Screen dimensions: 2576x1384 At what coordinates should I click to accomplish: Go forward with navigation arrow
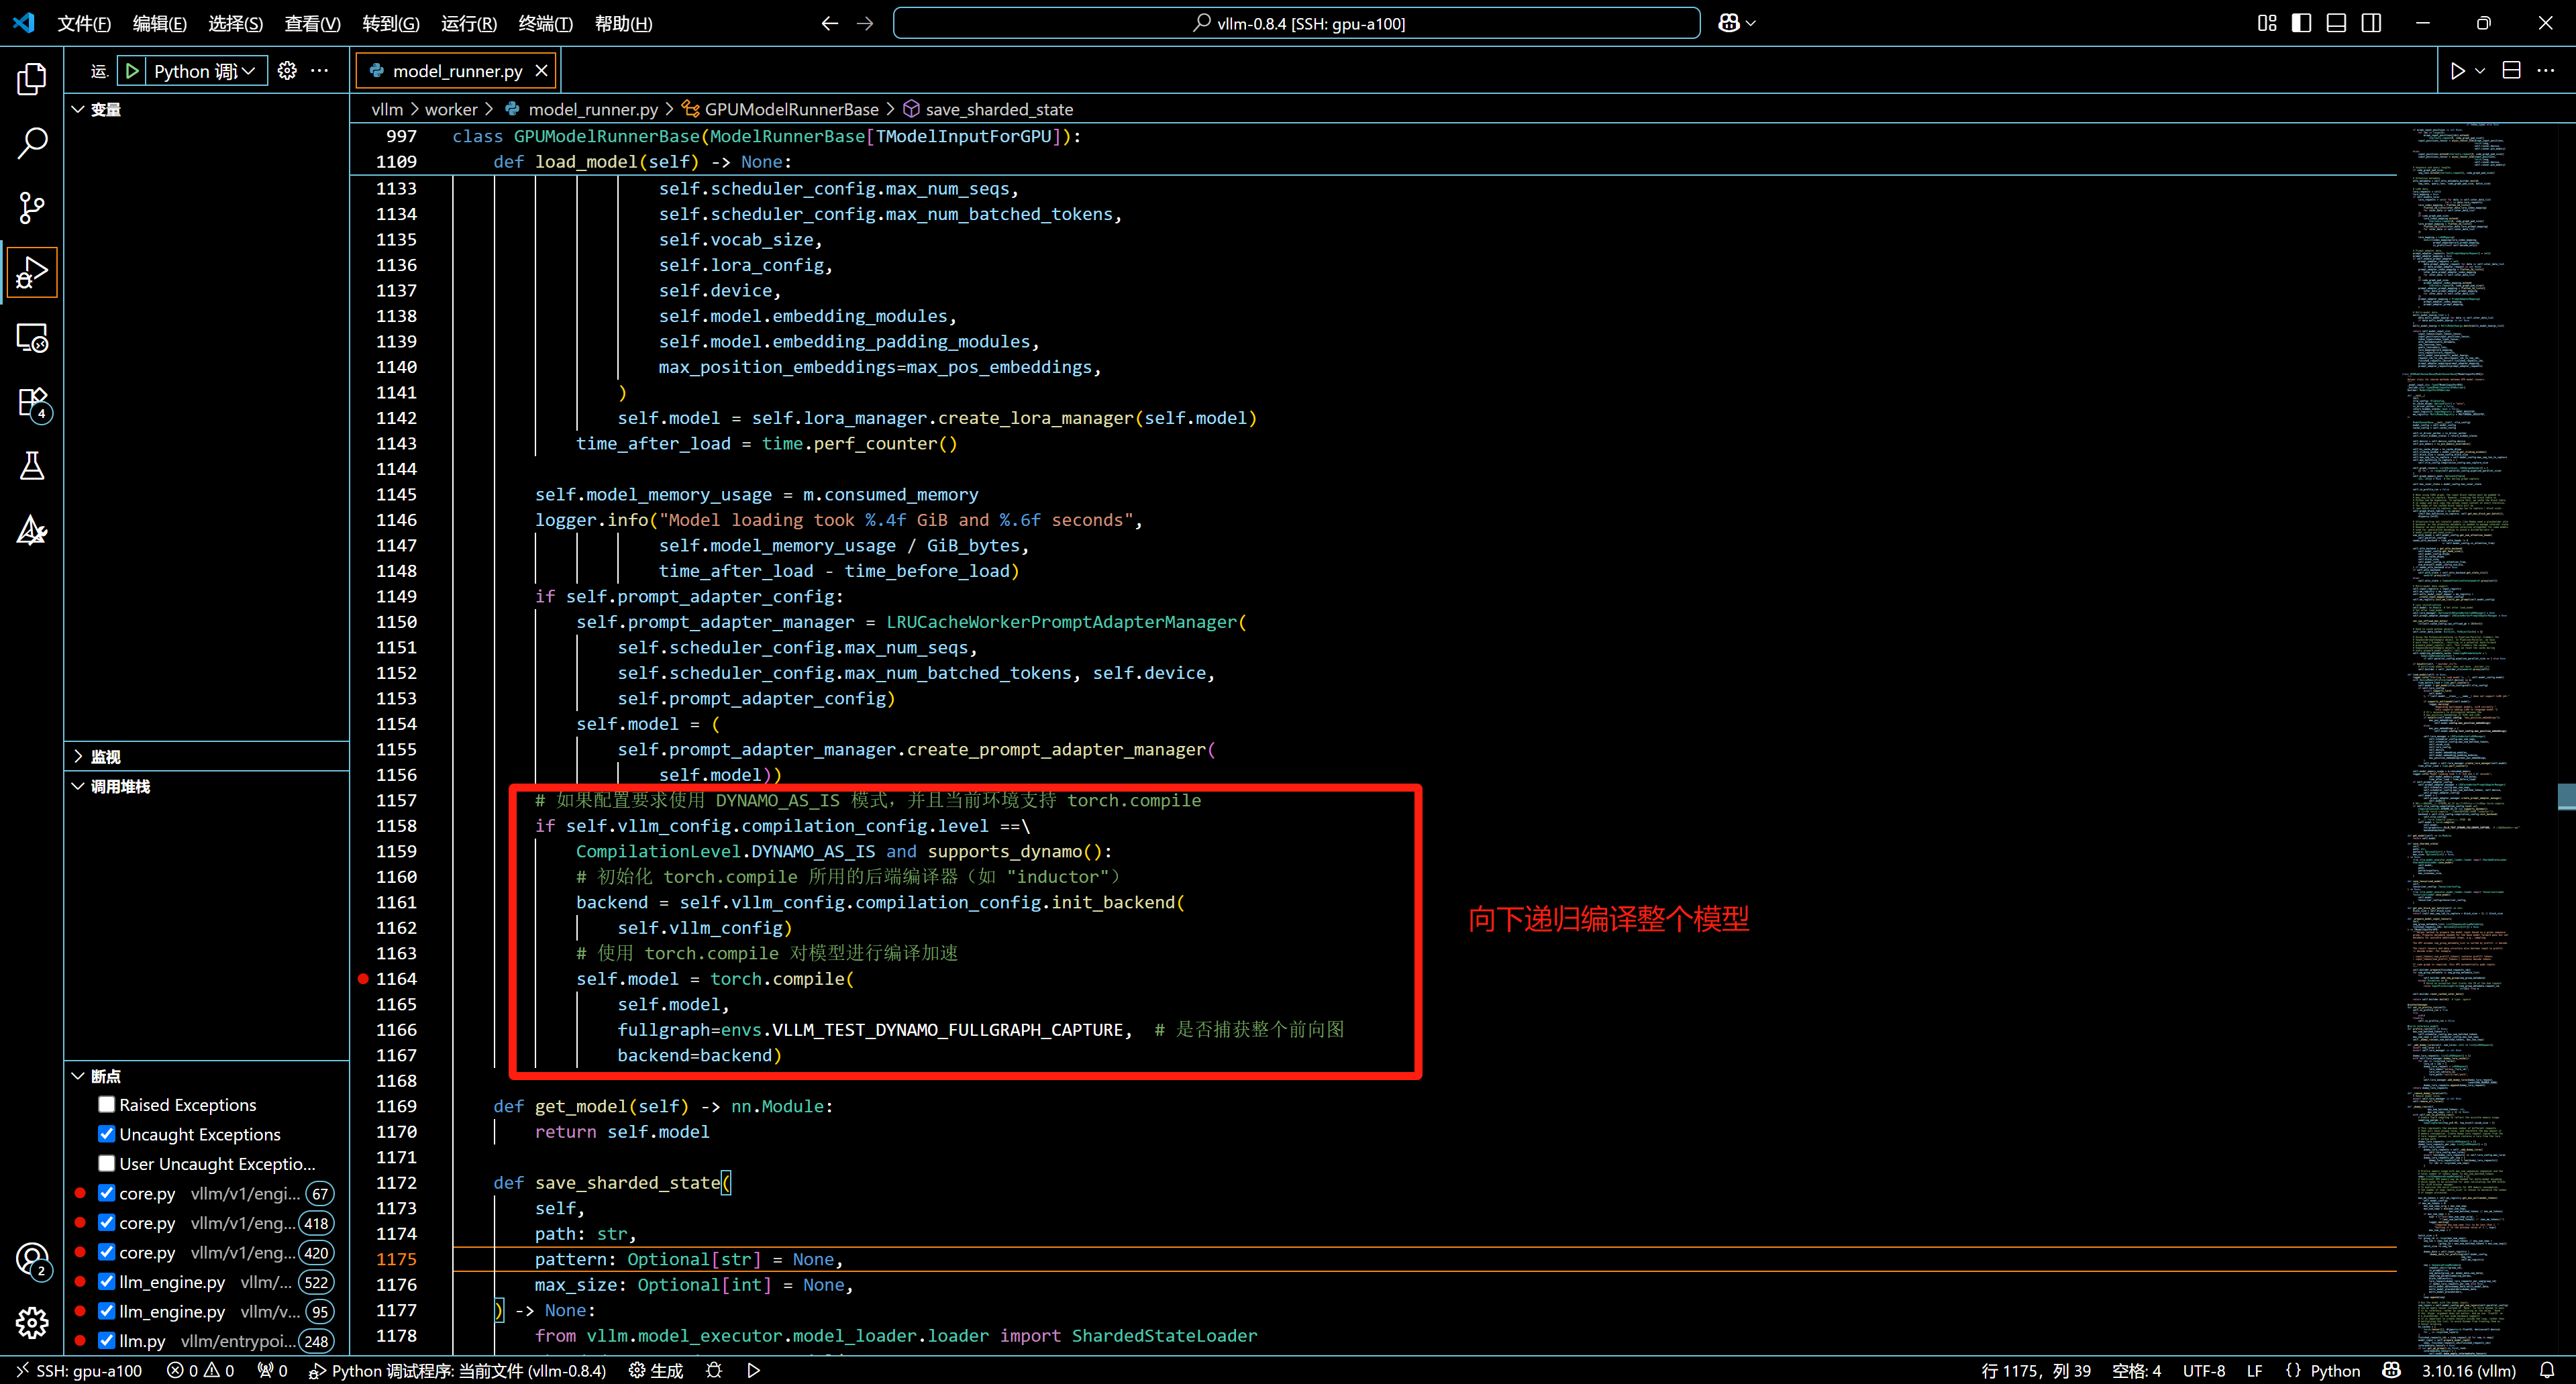point(865,23)
